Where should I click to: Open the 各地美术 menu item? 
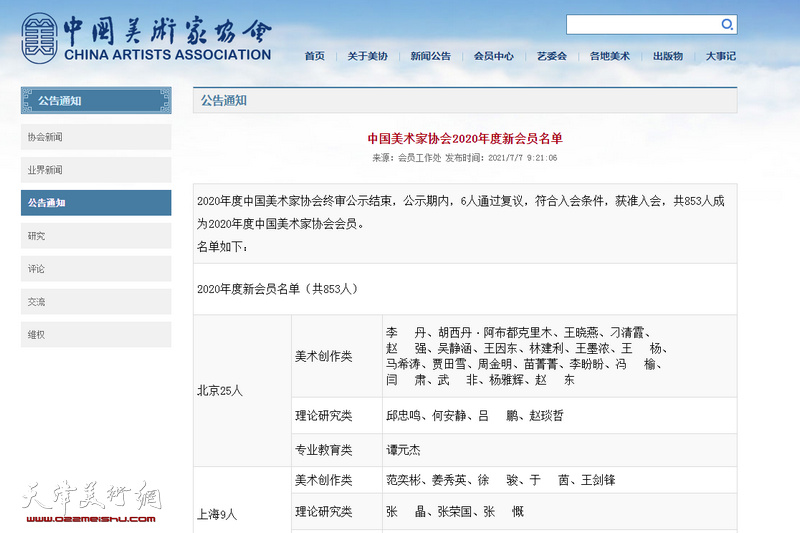(610, 56)
